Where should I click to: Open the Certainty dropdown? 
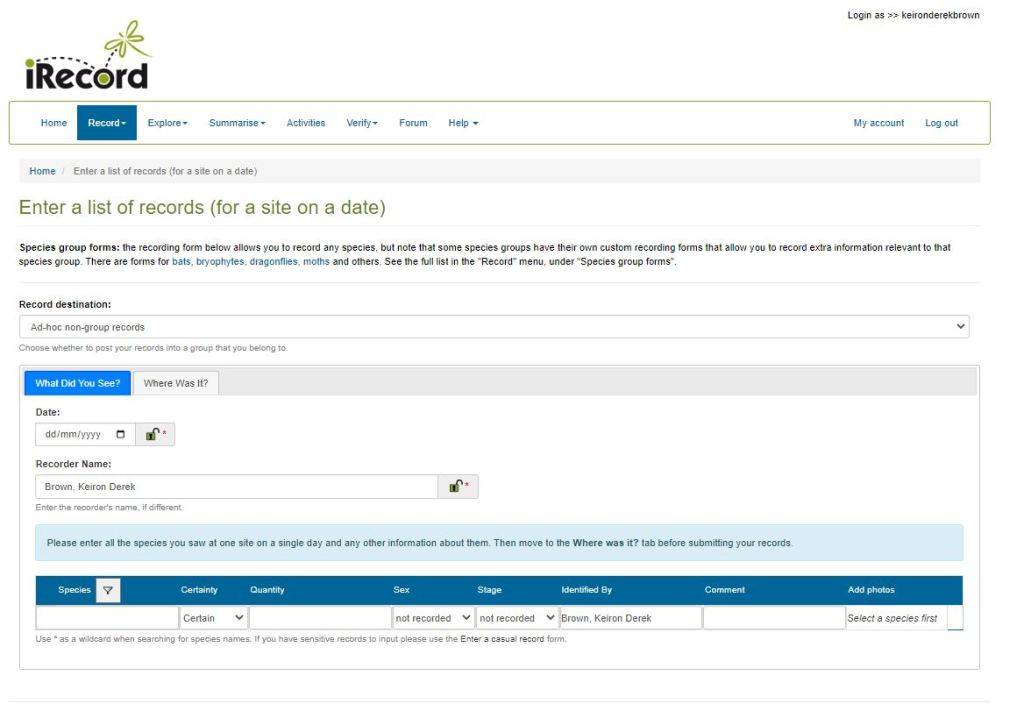tap(213, 618)
